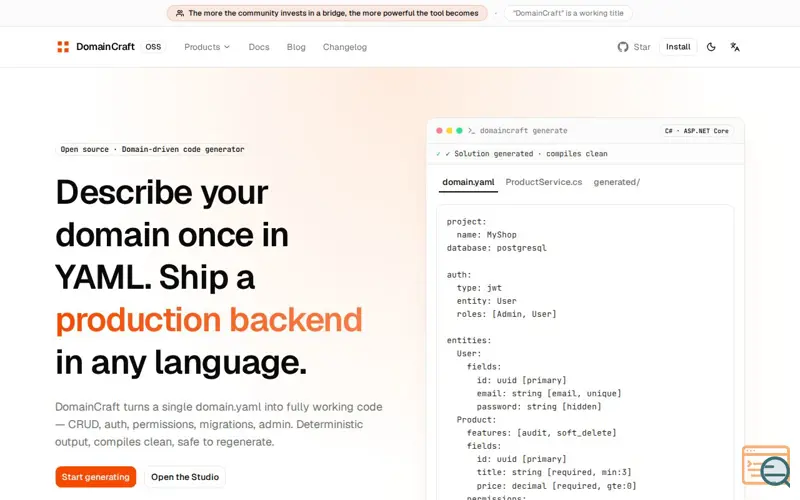Screen dimensions: 800x500
Task: Click the Star link in header
Action: 642,47
